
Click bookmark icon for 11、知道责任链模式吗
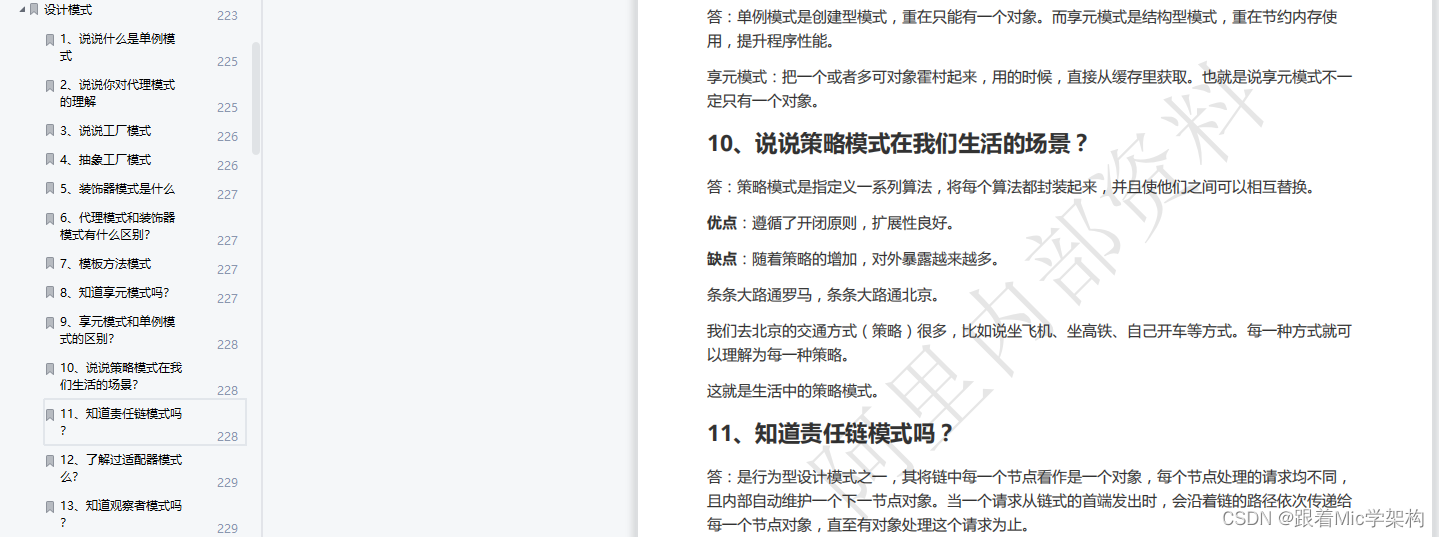click(x=50, y=414)
